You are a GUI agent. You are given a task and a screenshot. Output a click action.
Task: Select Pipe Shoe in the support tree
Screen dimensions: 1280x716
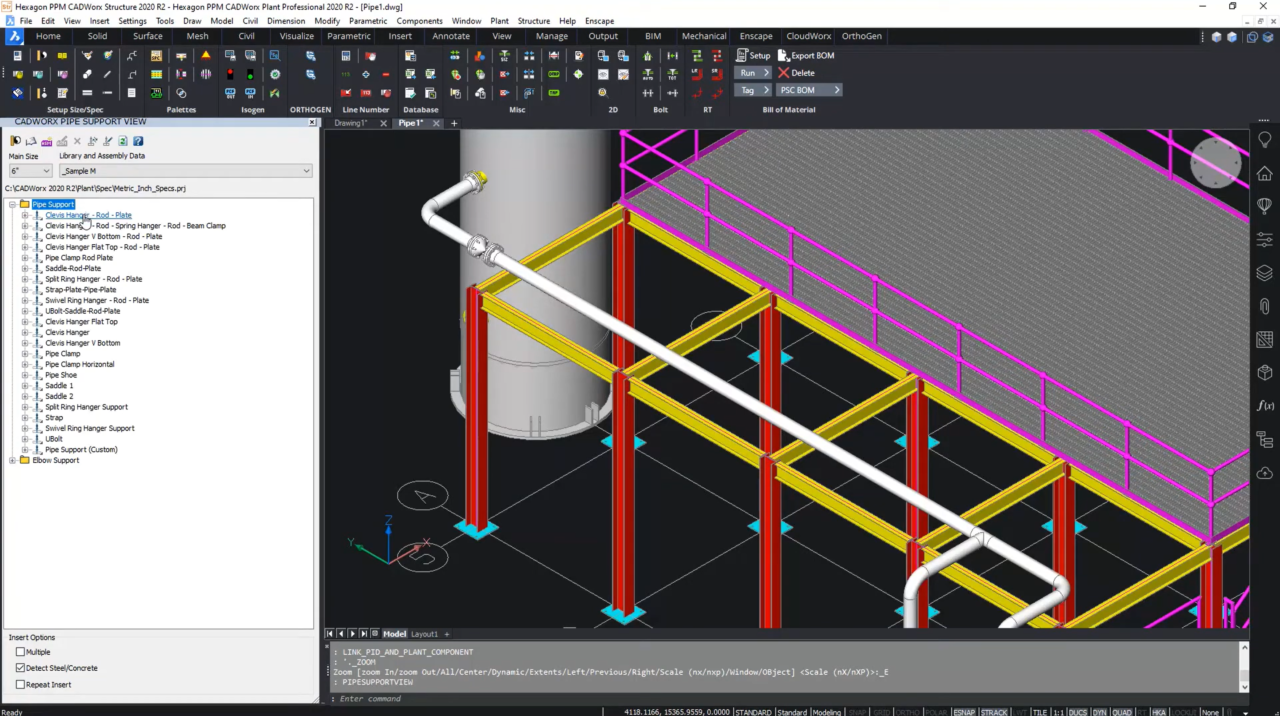[x=61, y=375]
